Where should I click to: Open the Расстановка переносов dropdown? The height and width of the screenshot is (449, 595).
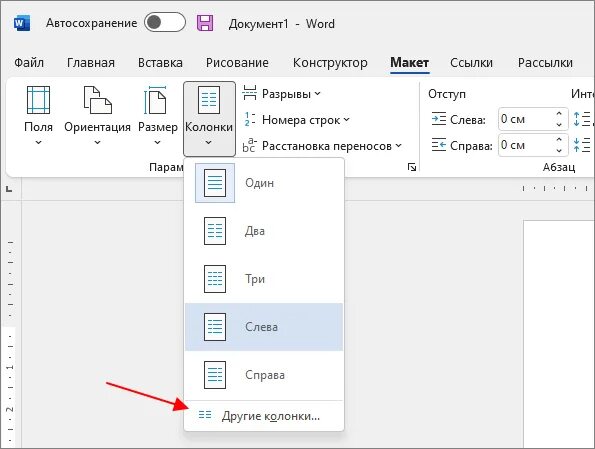[x=322, y=146]
